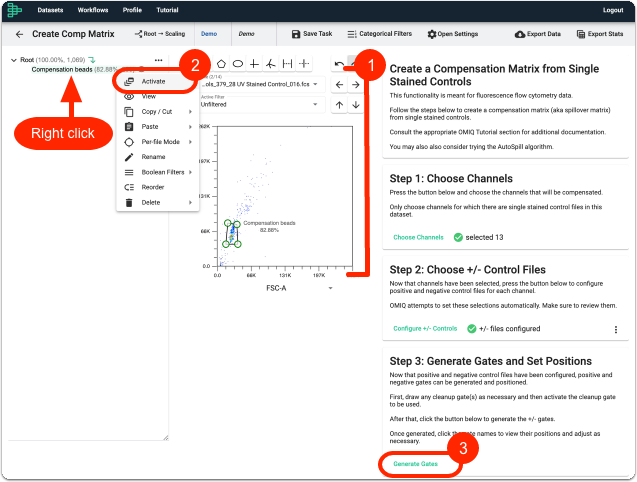Choose View from the context menu
Image resolution: width=637 pixels, height=482 pixels.
pos(158,96)
